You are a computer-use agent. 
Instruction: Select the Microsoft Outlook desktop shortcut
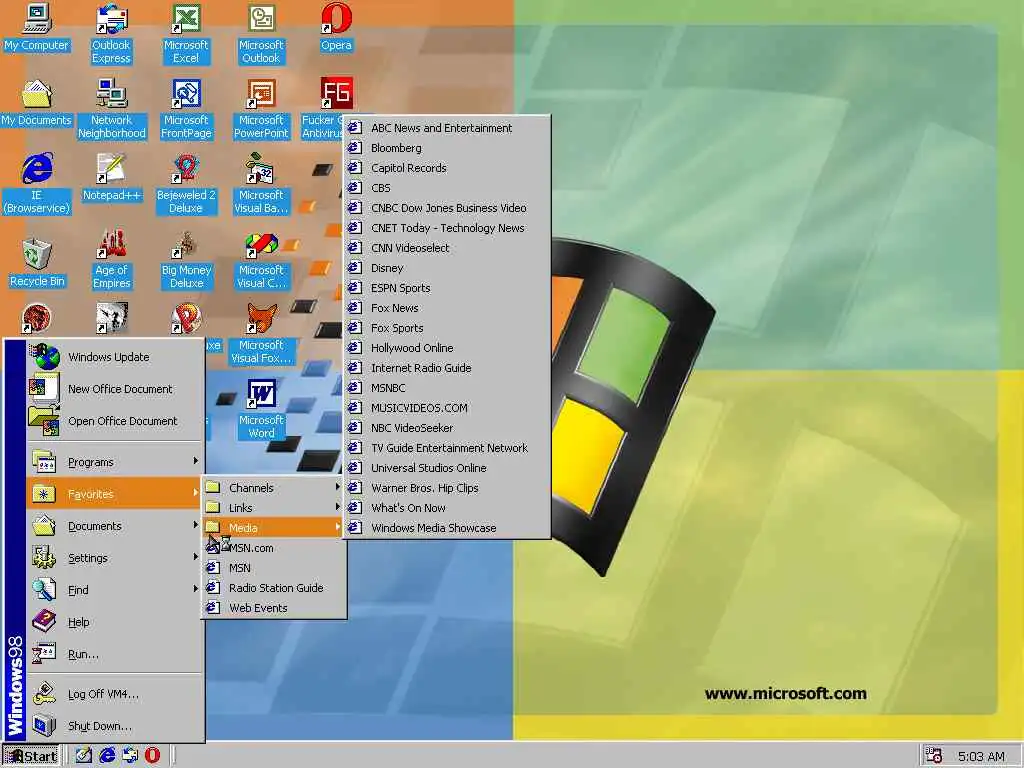coord(261,34)
